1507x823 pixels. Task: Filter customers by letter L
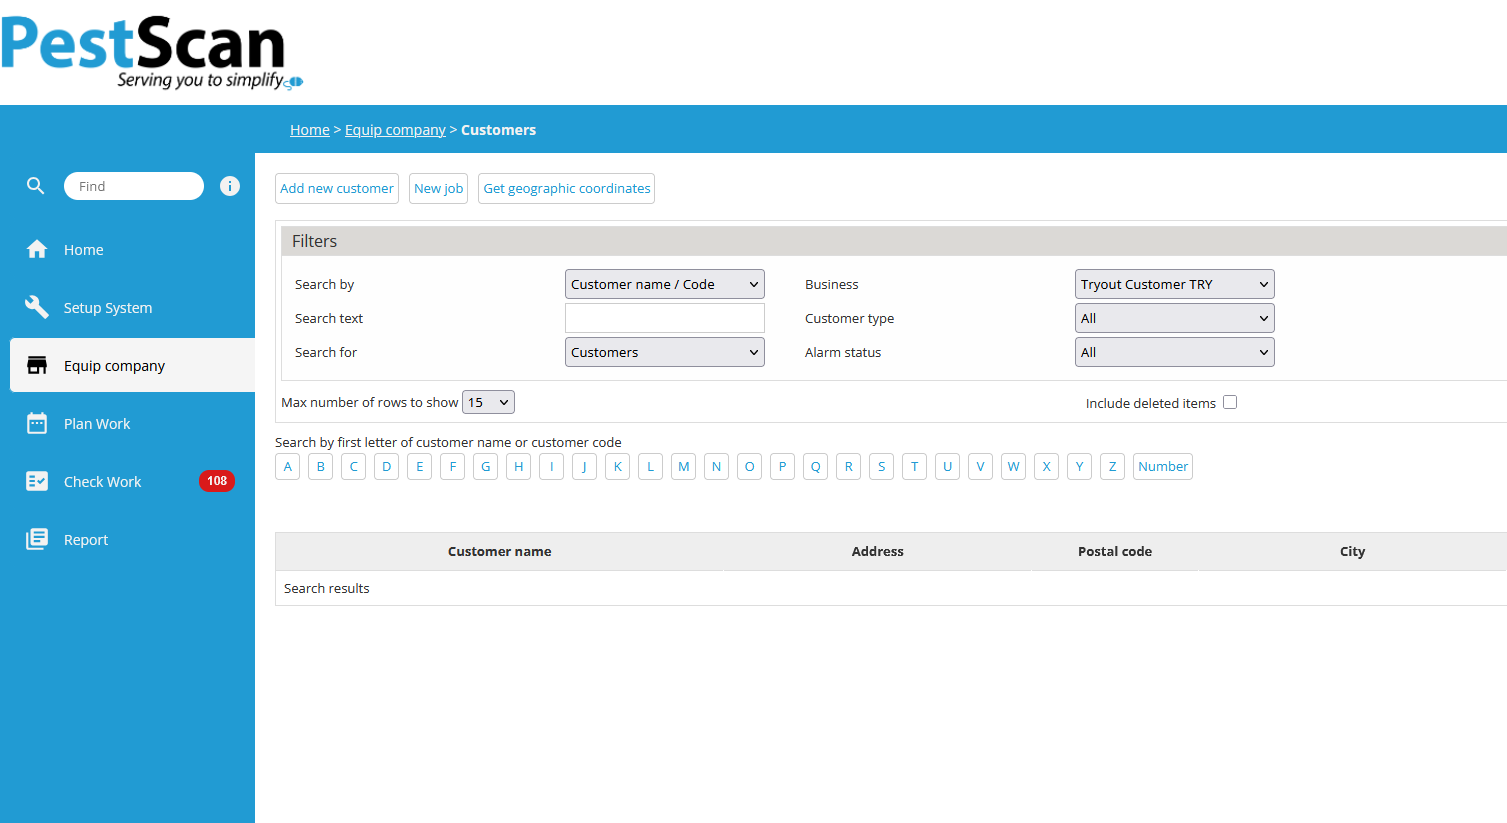click(x=651, y=466)
